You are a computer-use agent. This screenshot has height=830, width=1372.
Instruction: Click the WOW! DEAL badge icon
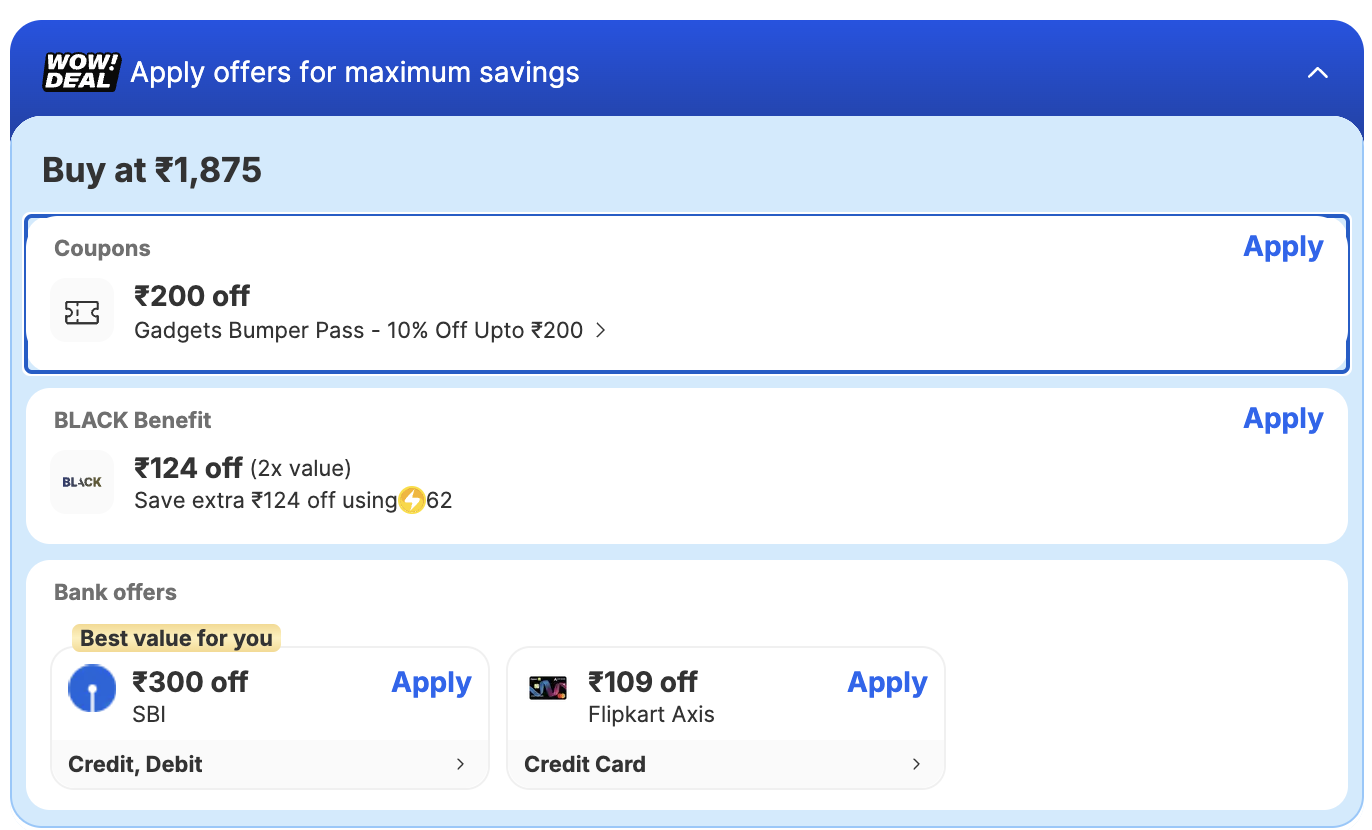coord(81,72)
